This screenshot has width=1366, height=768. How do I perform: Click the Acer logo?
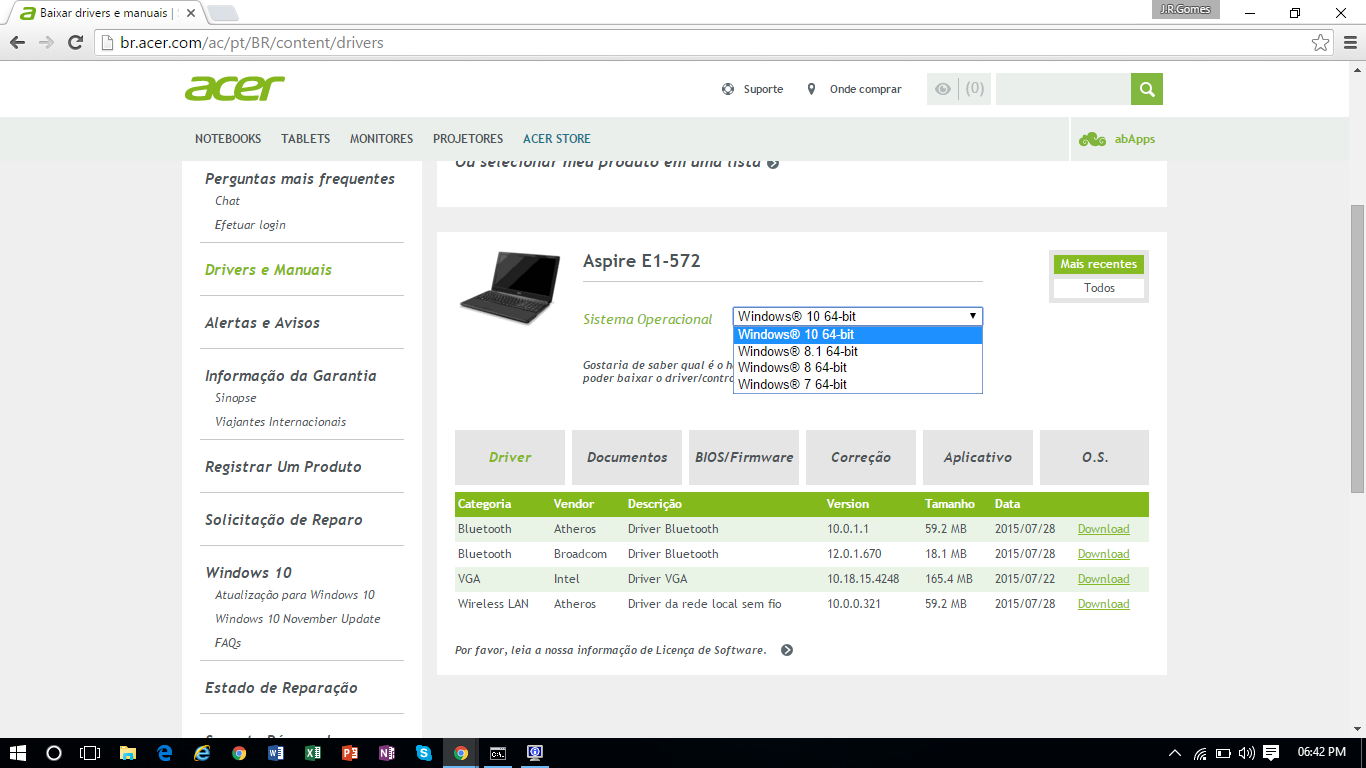point(235,88)
